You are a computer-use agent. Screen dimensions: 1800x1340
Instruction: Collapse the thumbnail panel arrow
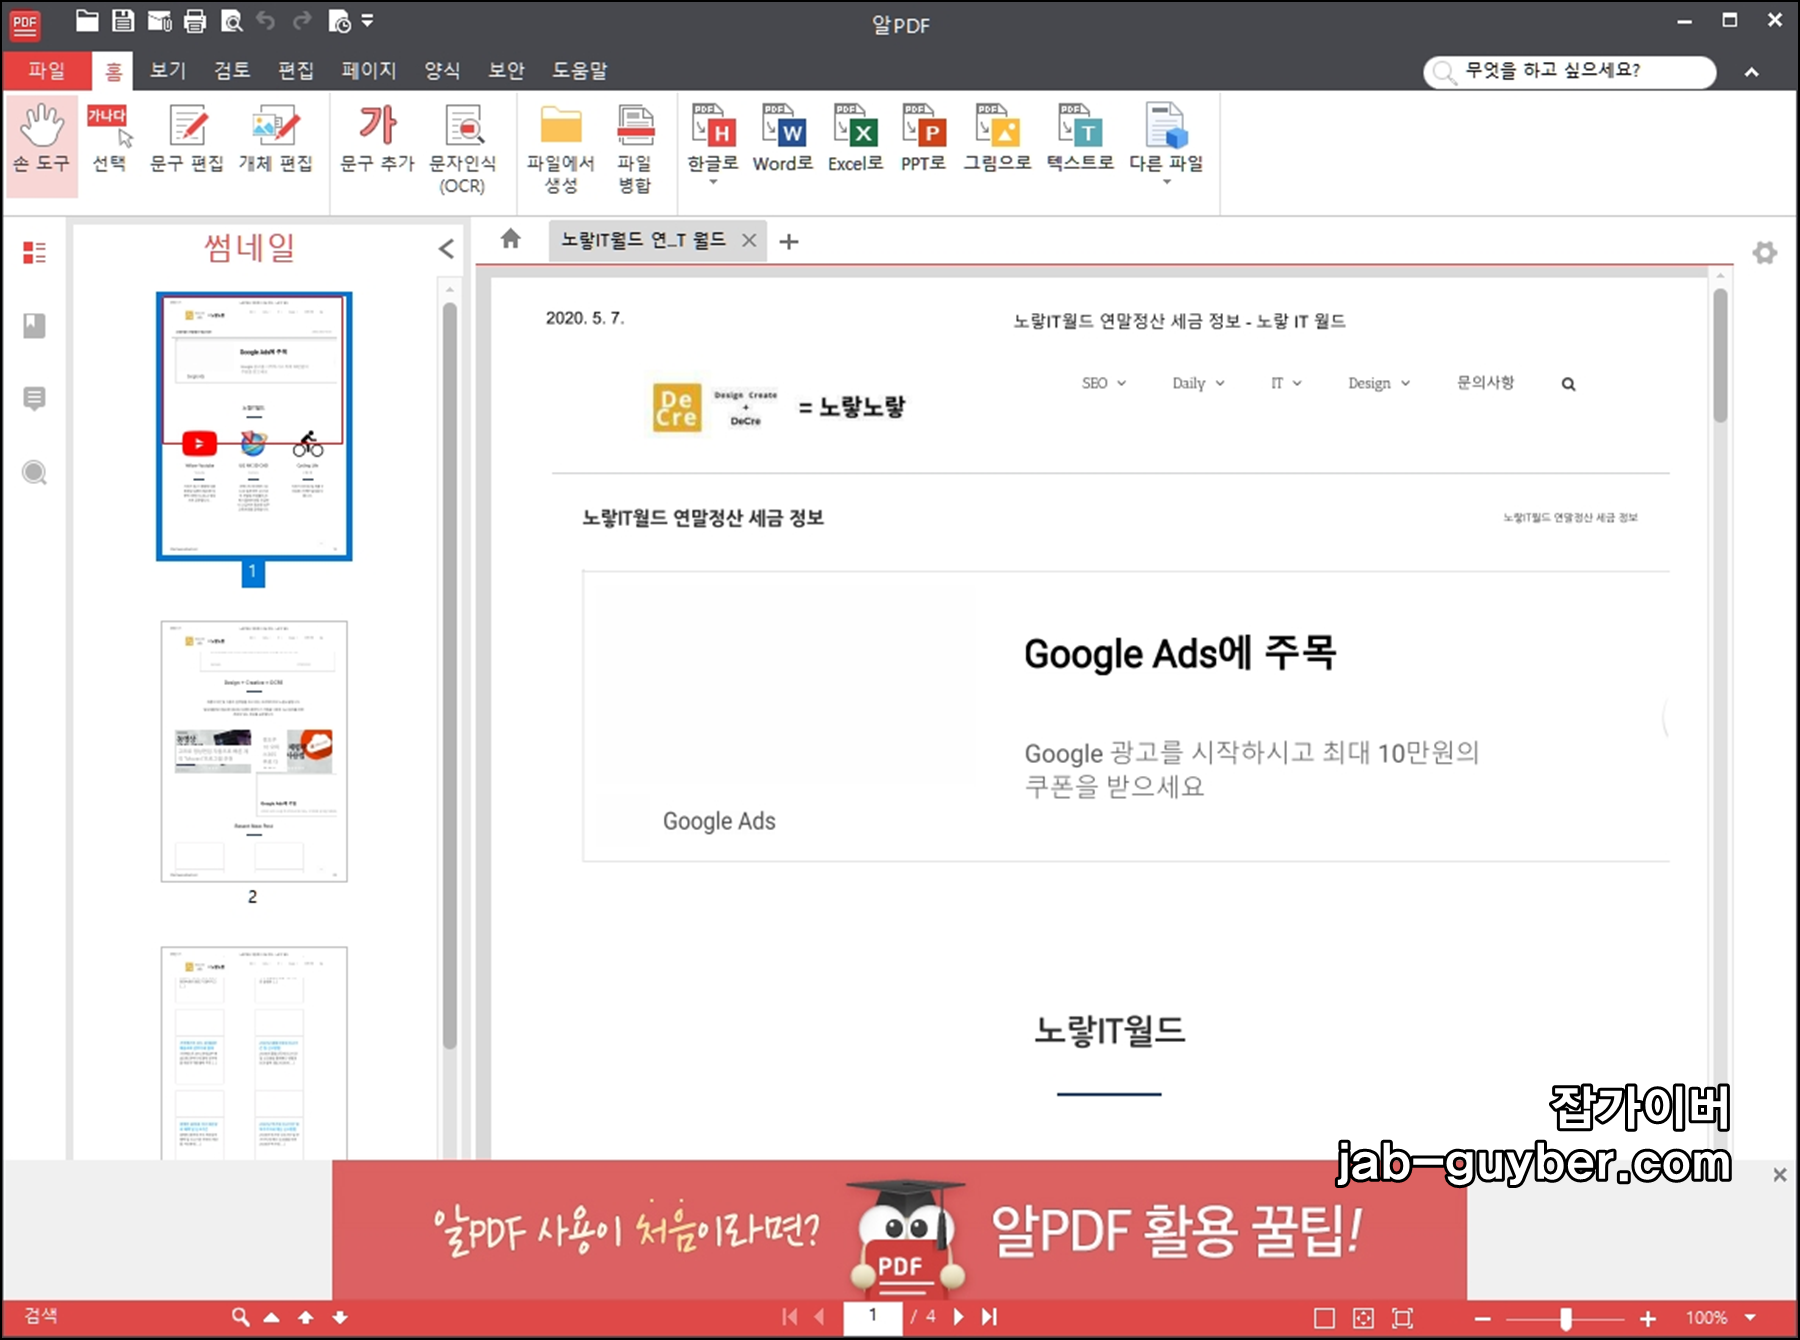[x=446, y=249]
